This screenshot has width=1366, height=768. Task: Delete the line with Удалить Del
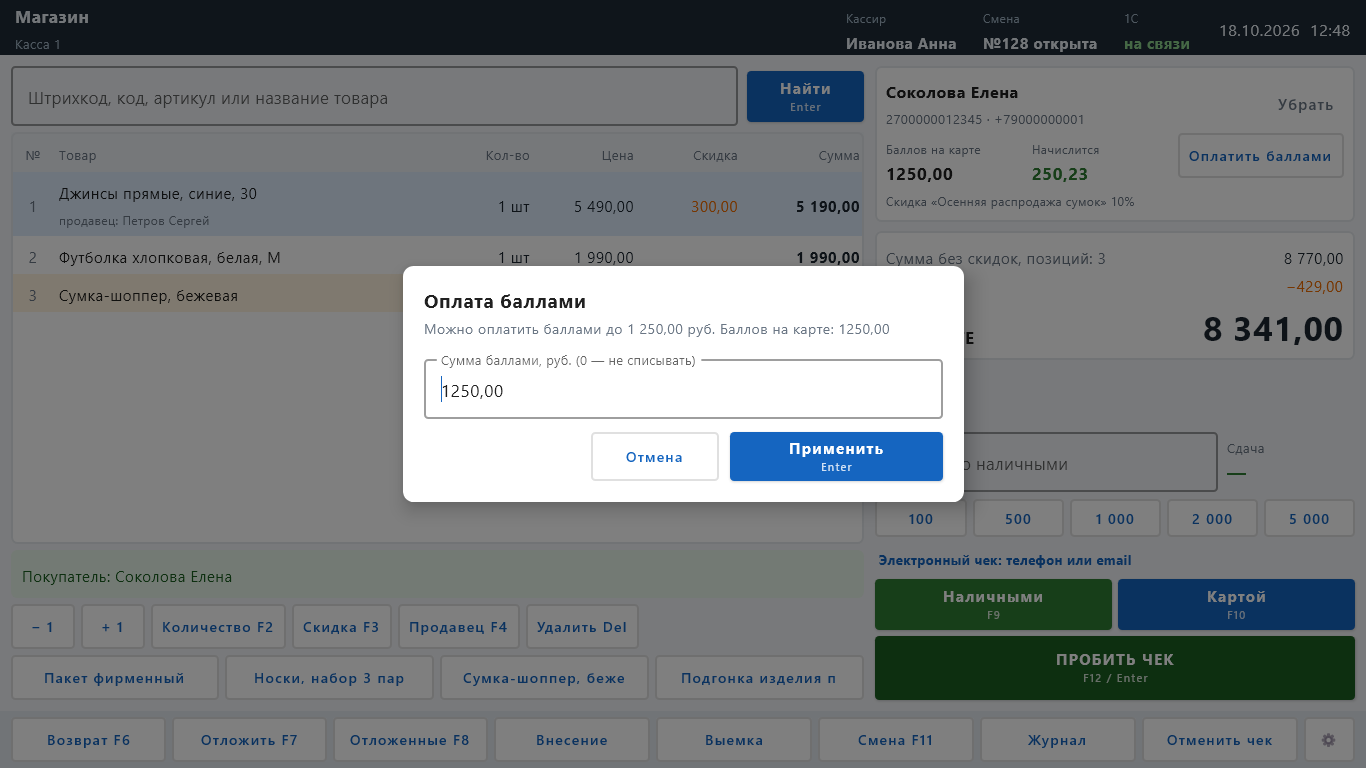tap(582, 627)
